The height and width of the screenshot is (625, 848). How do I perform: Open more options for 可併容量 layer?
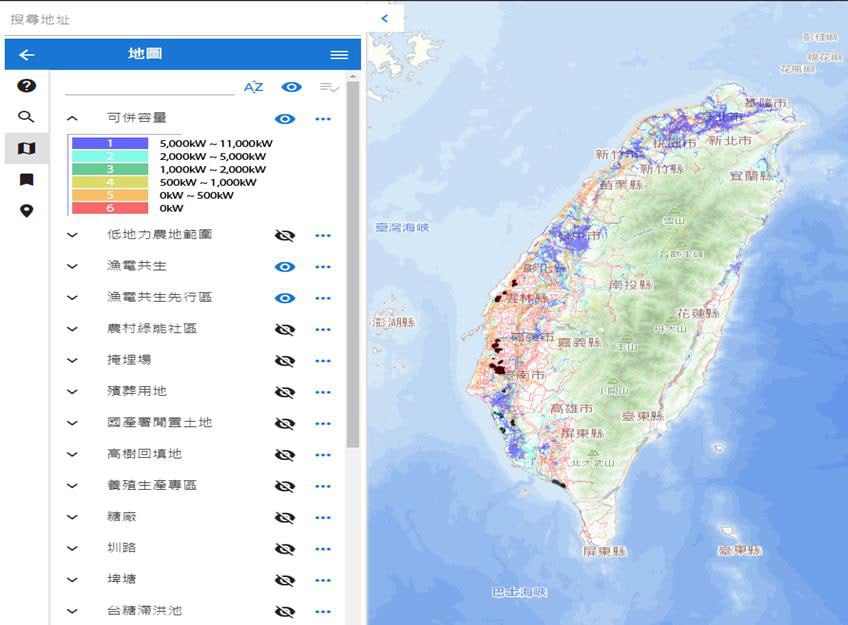click(x=322, y=119)
